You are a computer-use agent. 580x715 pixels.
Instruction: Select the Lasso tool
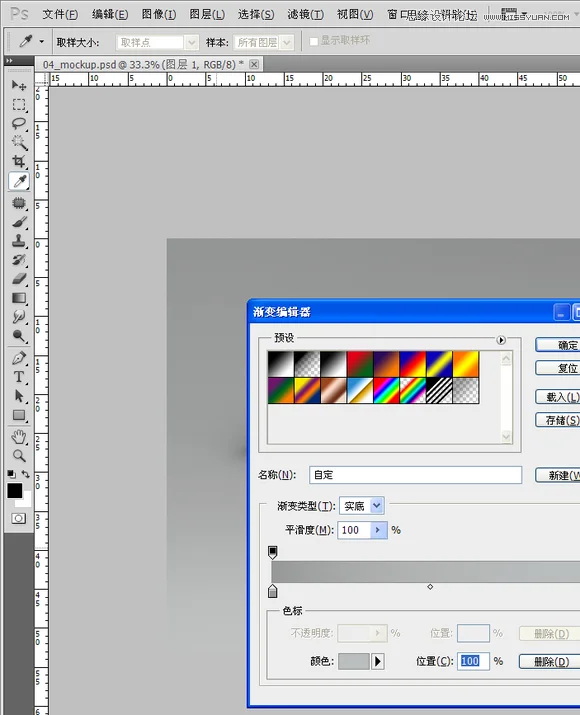tap(19, 124)
